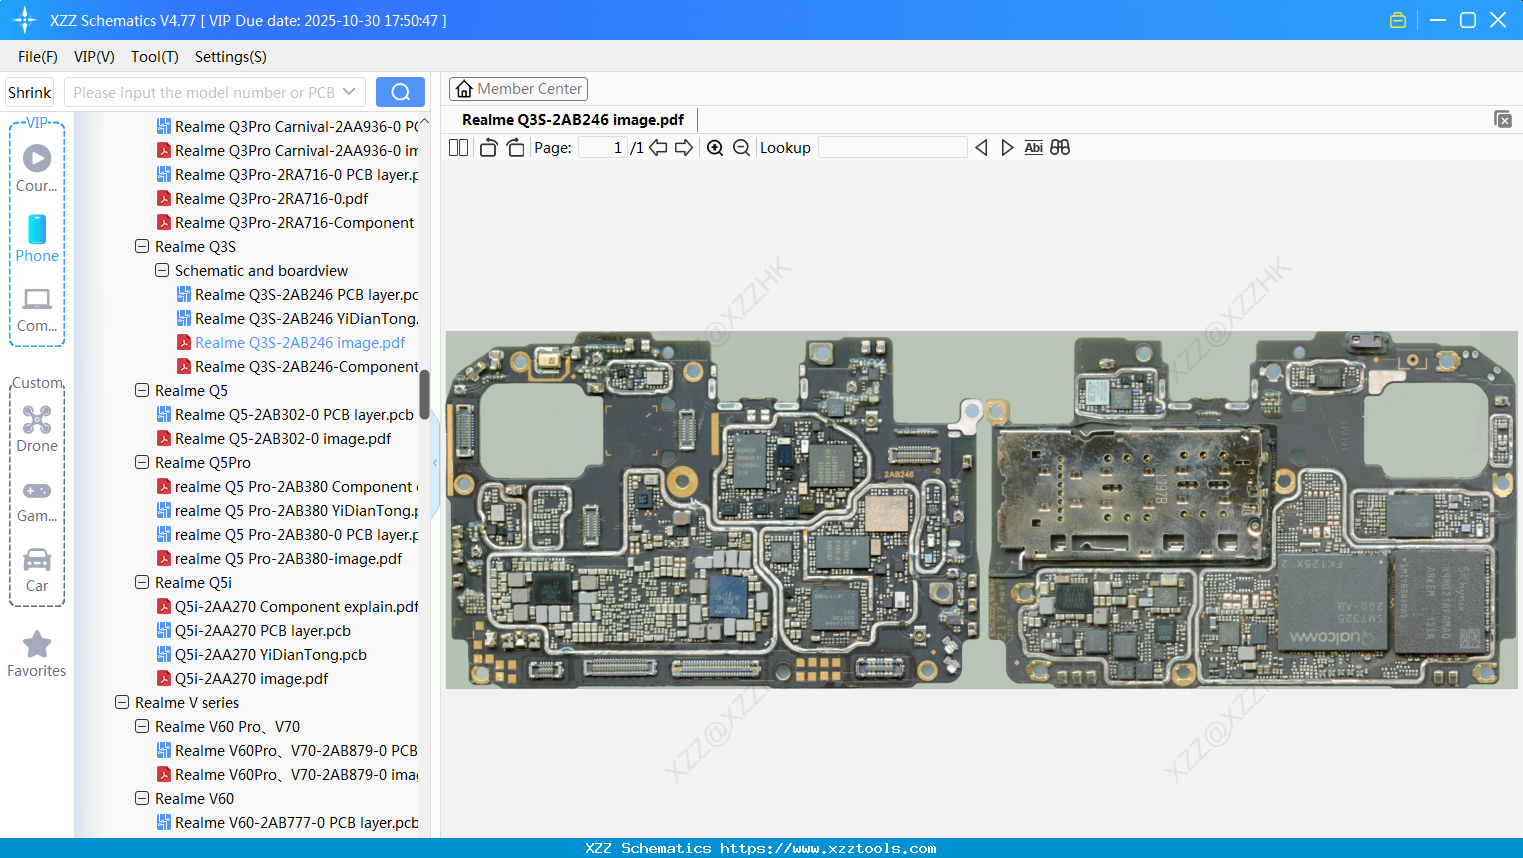Open Realme Q5-2AB302-0 image.pdf file

[282, 439]
